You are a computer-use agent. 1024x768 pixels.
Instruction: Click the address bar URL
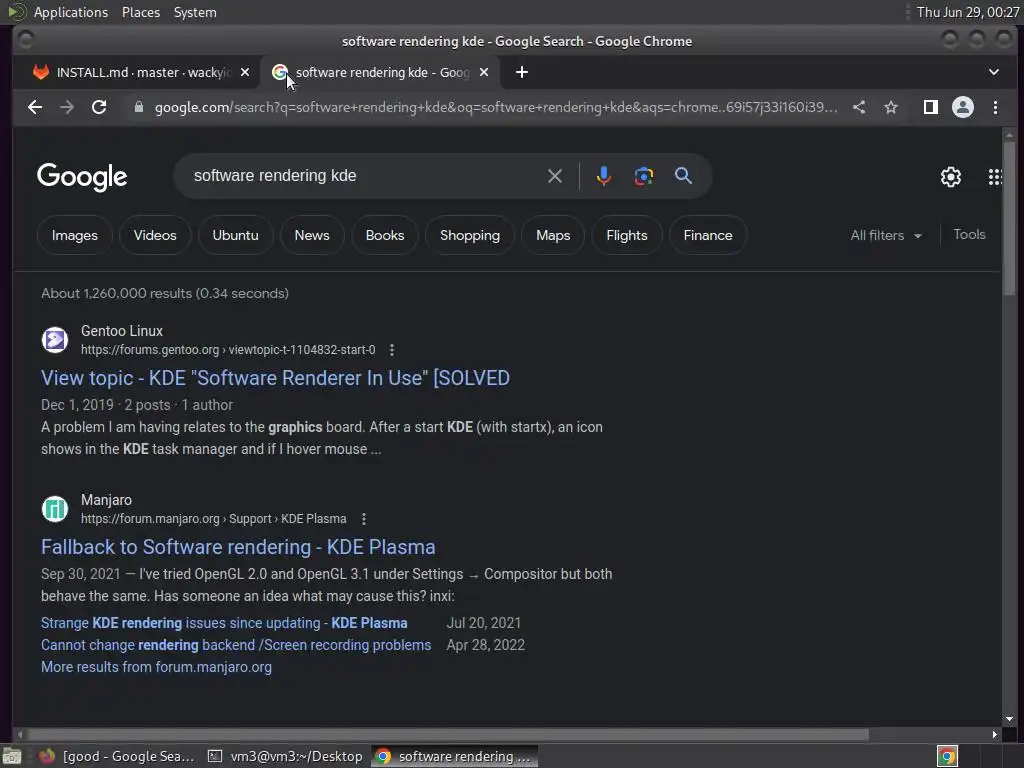tap(496, 107)
